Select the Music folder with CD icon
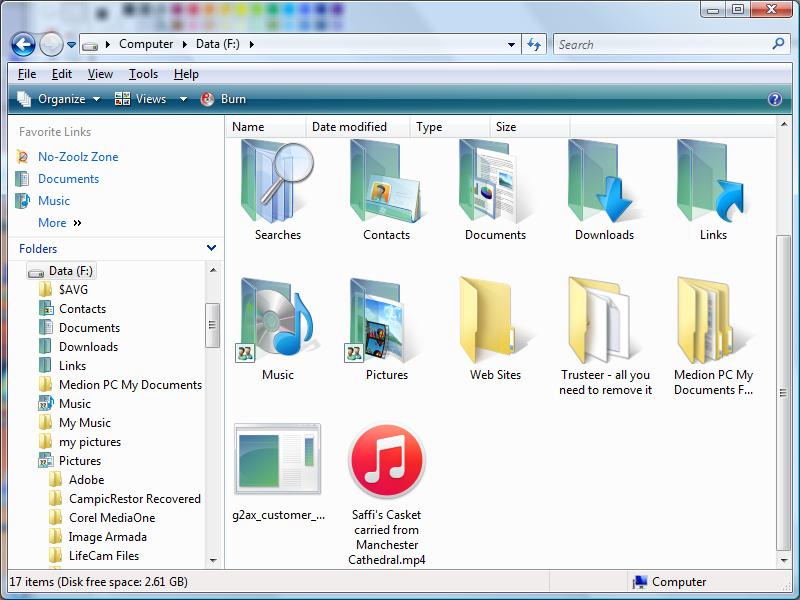 click(x=277, y=322)
